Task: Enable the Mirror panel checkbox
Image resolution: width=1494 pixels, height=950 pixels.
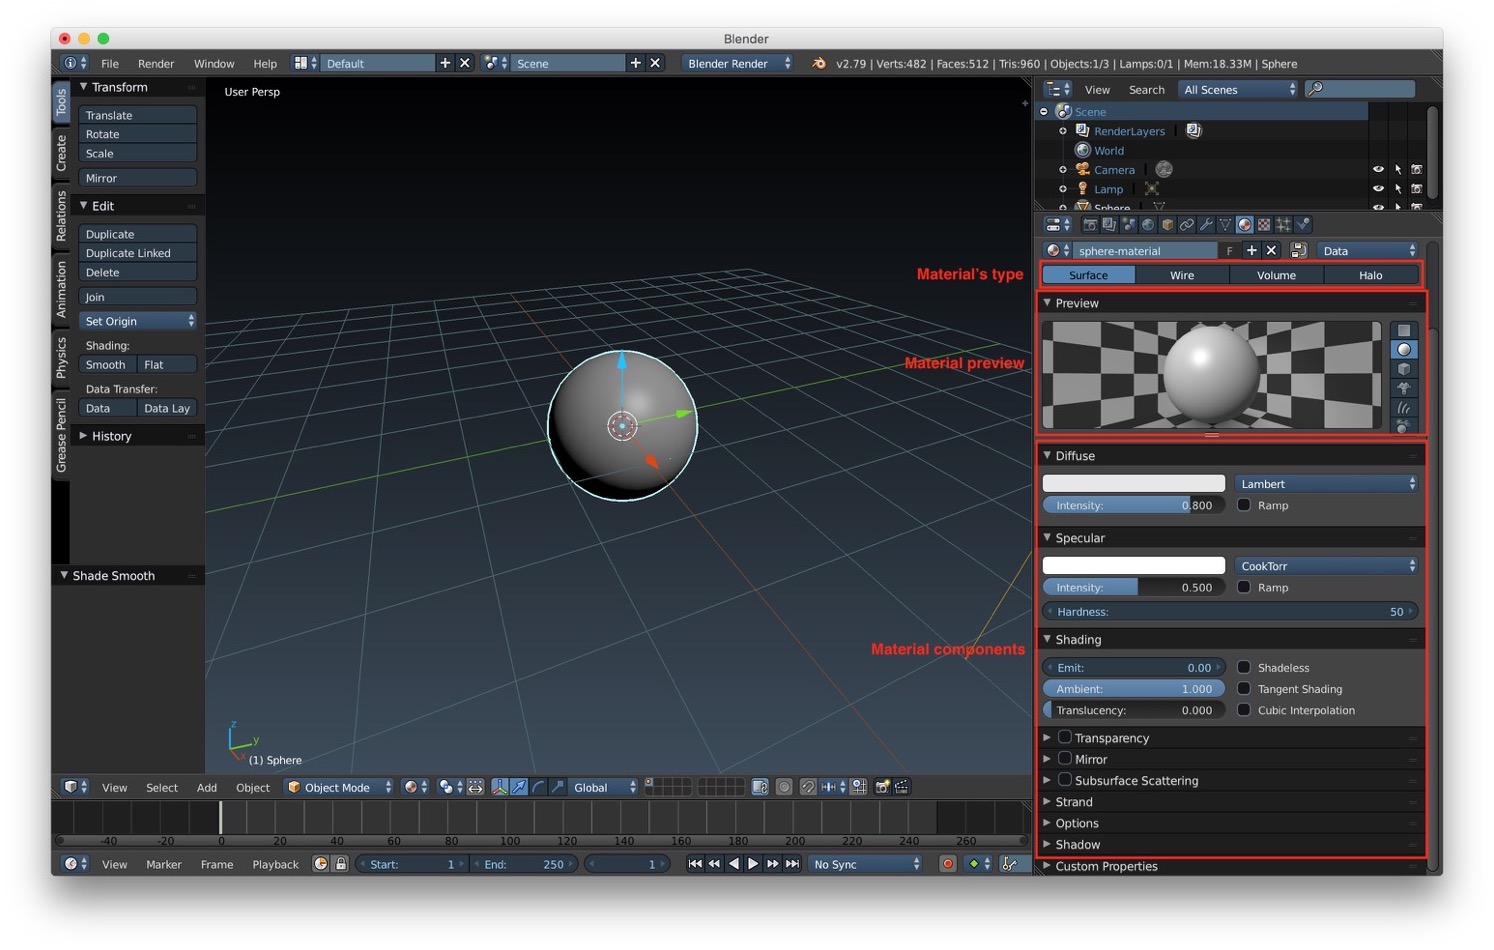Action: click(x=1065, y=759)
